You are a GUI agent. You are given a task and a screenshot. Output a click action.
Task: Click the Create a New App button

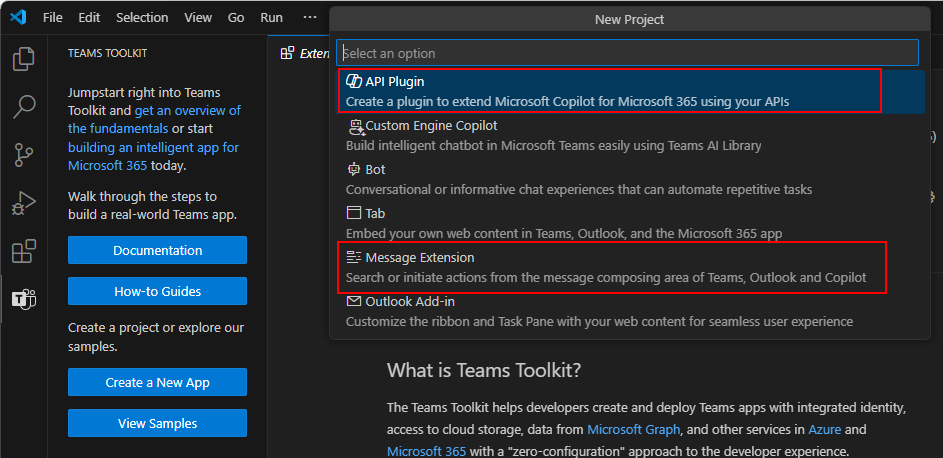click(158, 382)
